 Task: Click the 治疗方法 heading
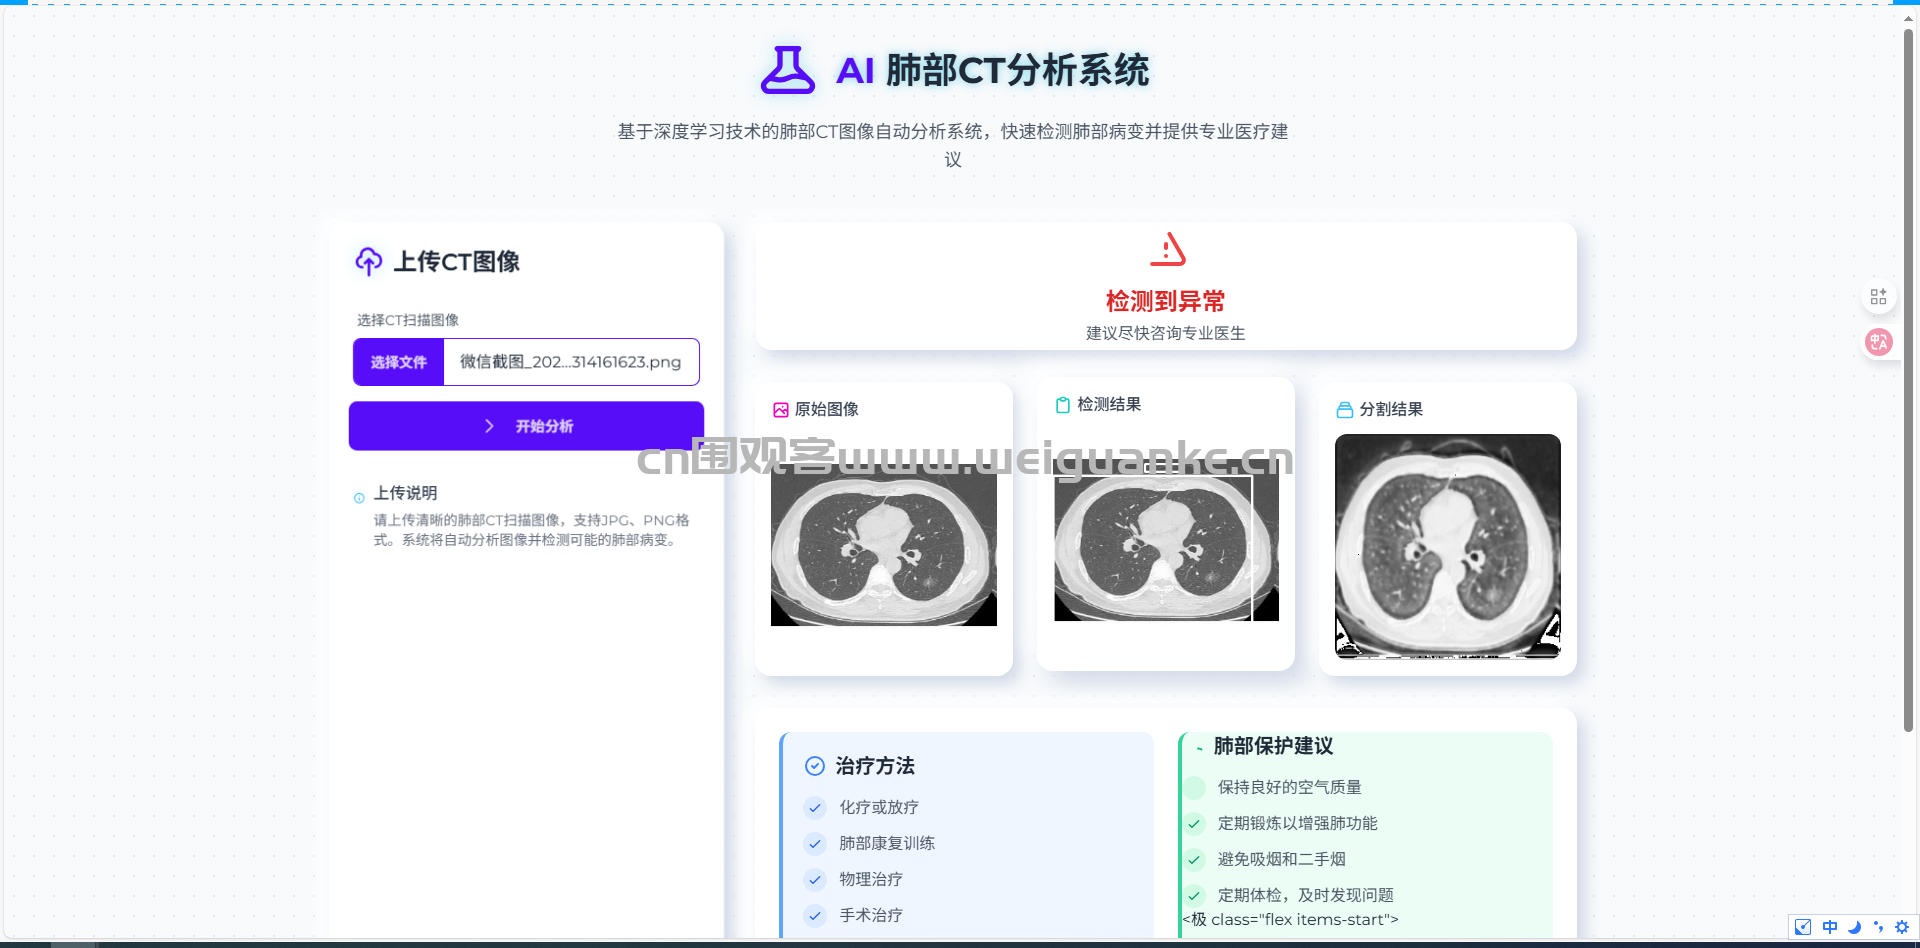(x=875, y=766)
